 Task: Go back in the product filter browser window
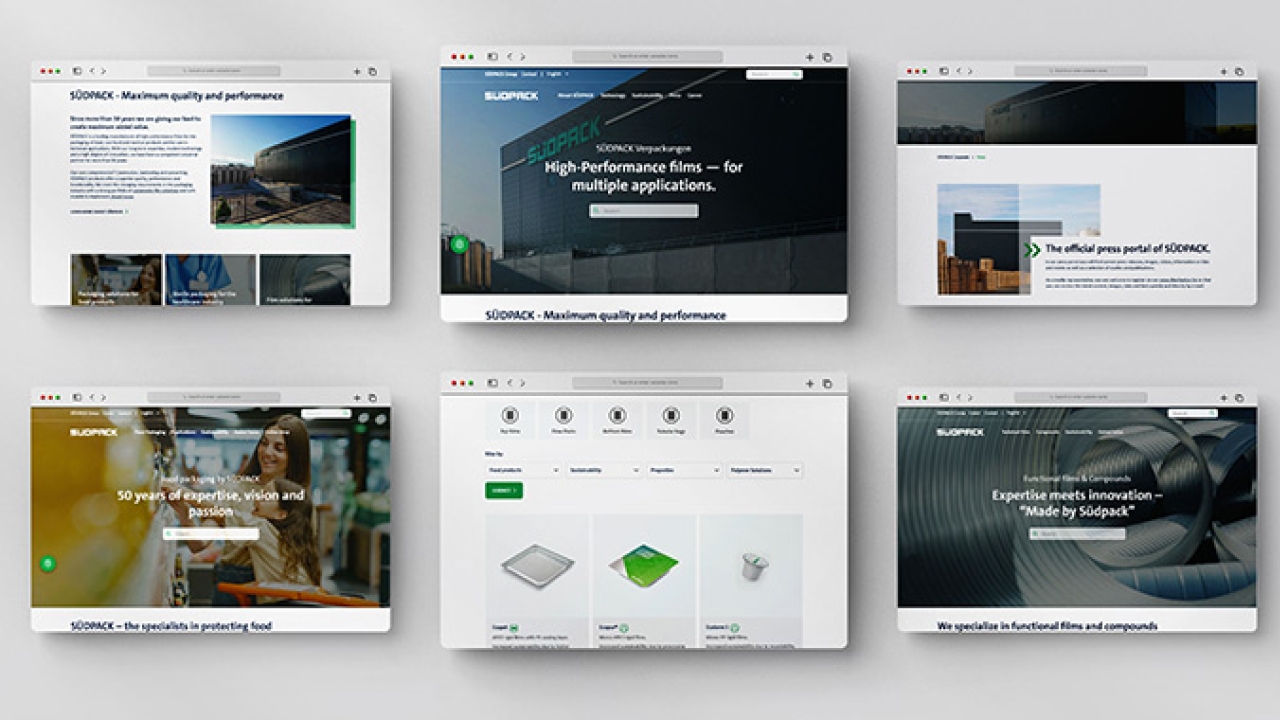[x=509, y=383]
